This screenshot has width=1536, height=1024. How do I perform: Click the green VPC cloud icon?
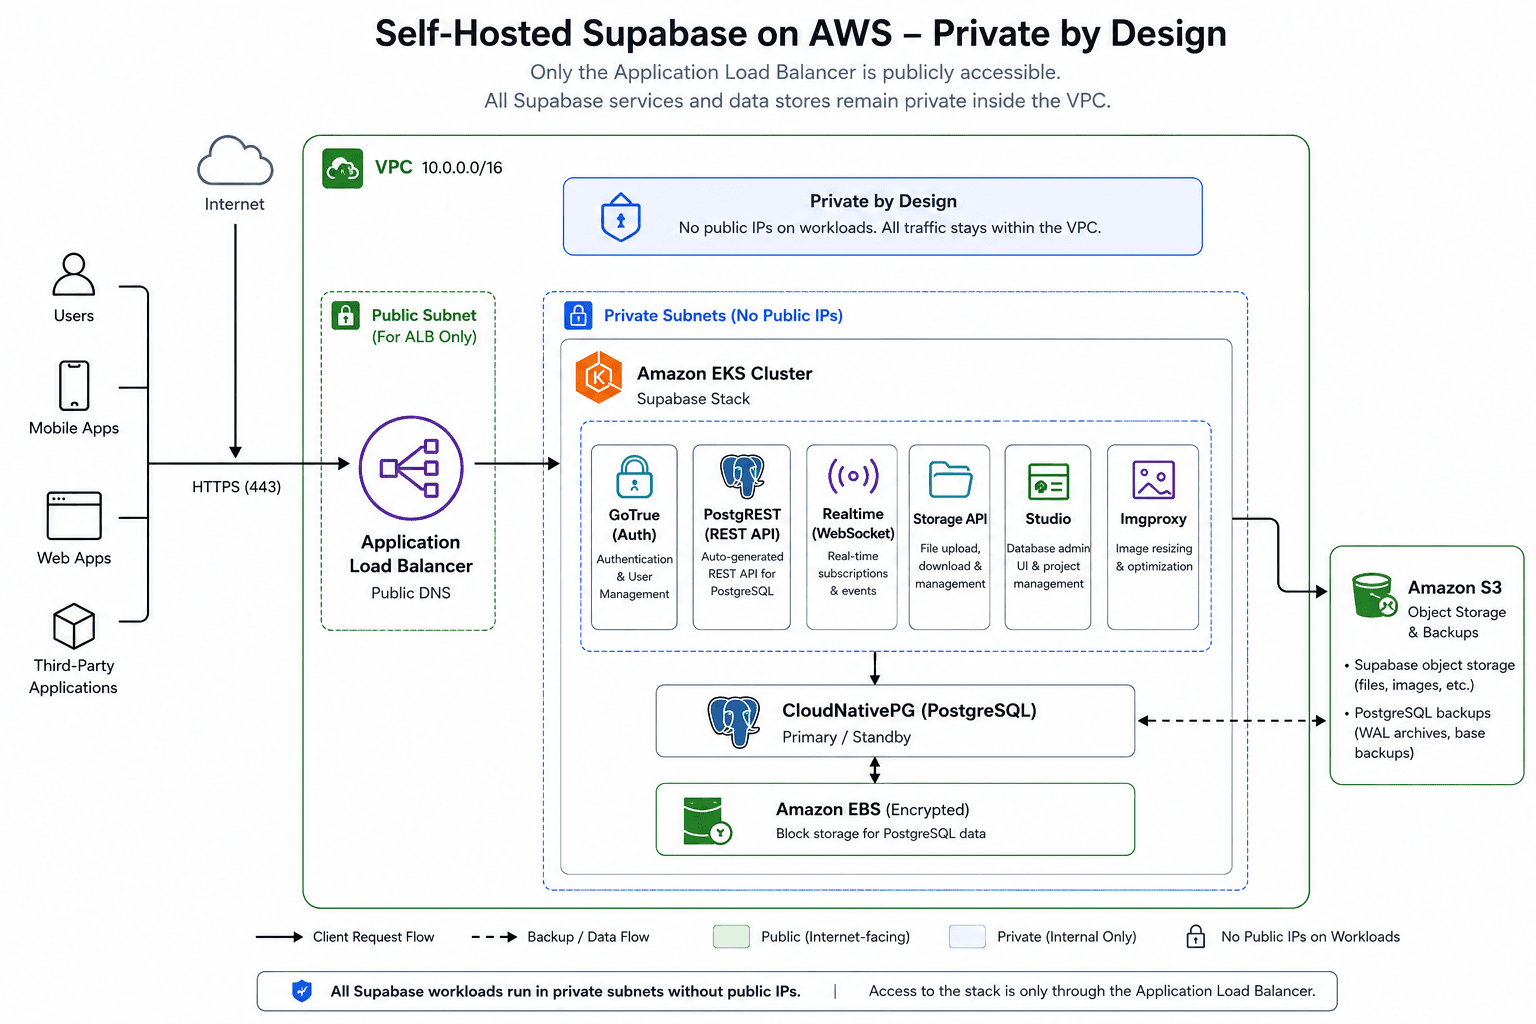click(343, 168)
